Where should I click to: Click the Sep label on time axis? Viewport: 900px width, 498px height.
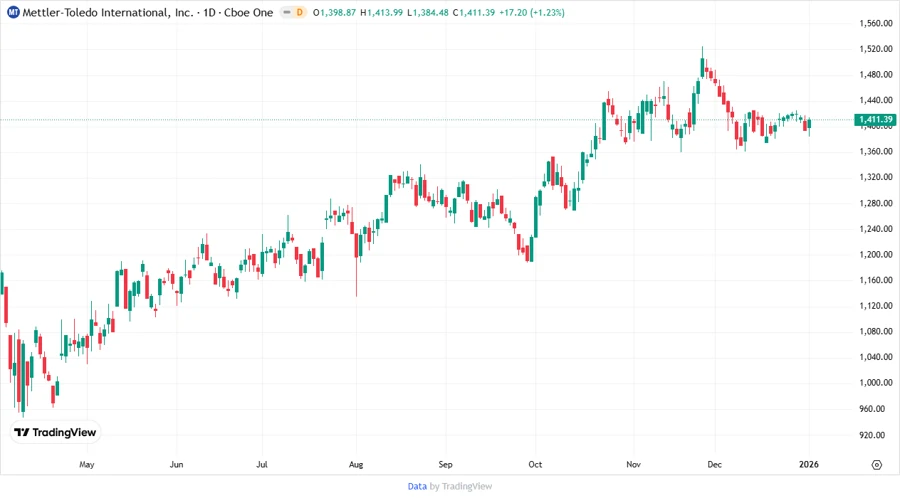pos(445,465)
